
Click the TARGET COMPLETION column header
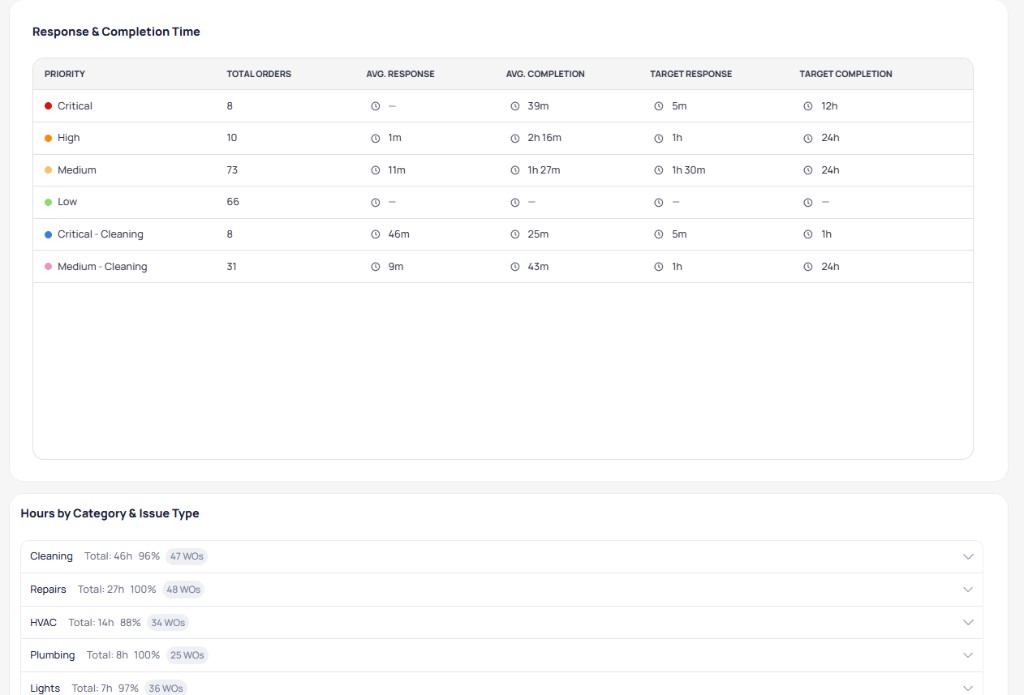point(846,74)
